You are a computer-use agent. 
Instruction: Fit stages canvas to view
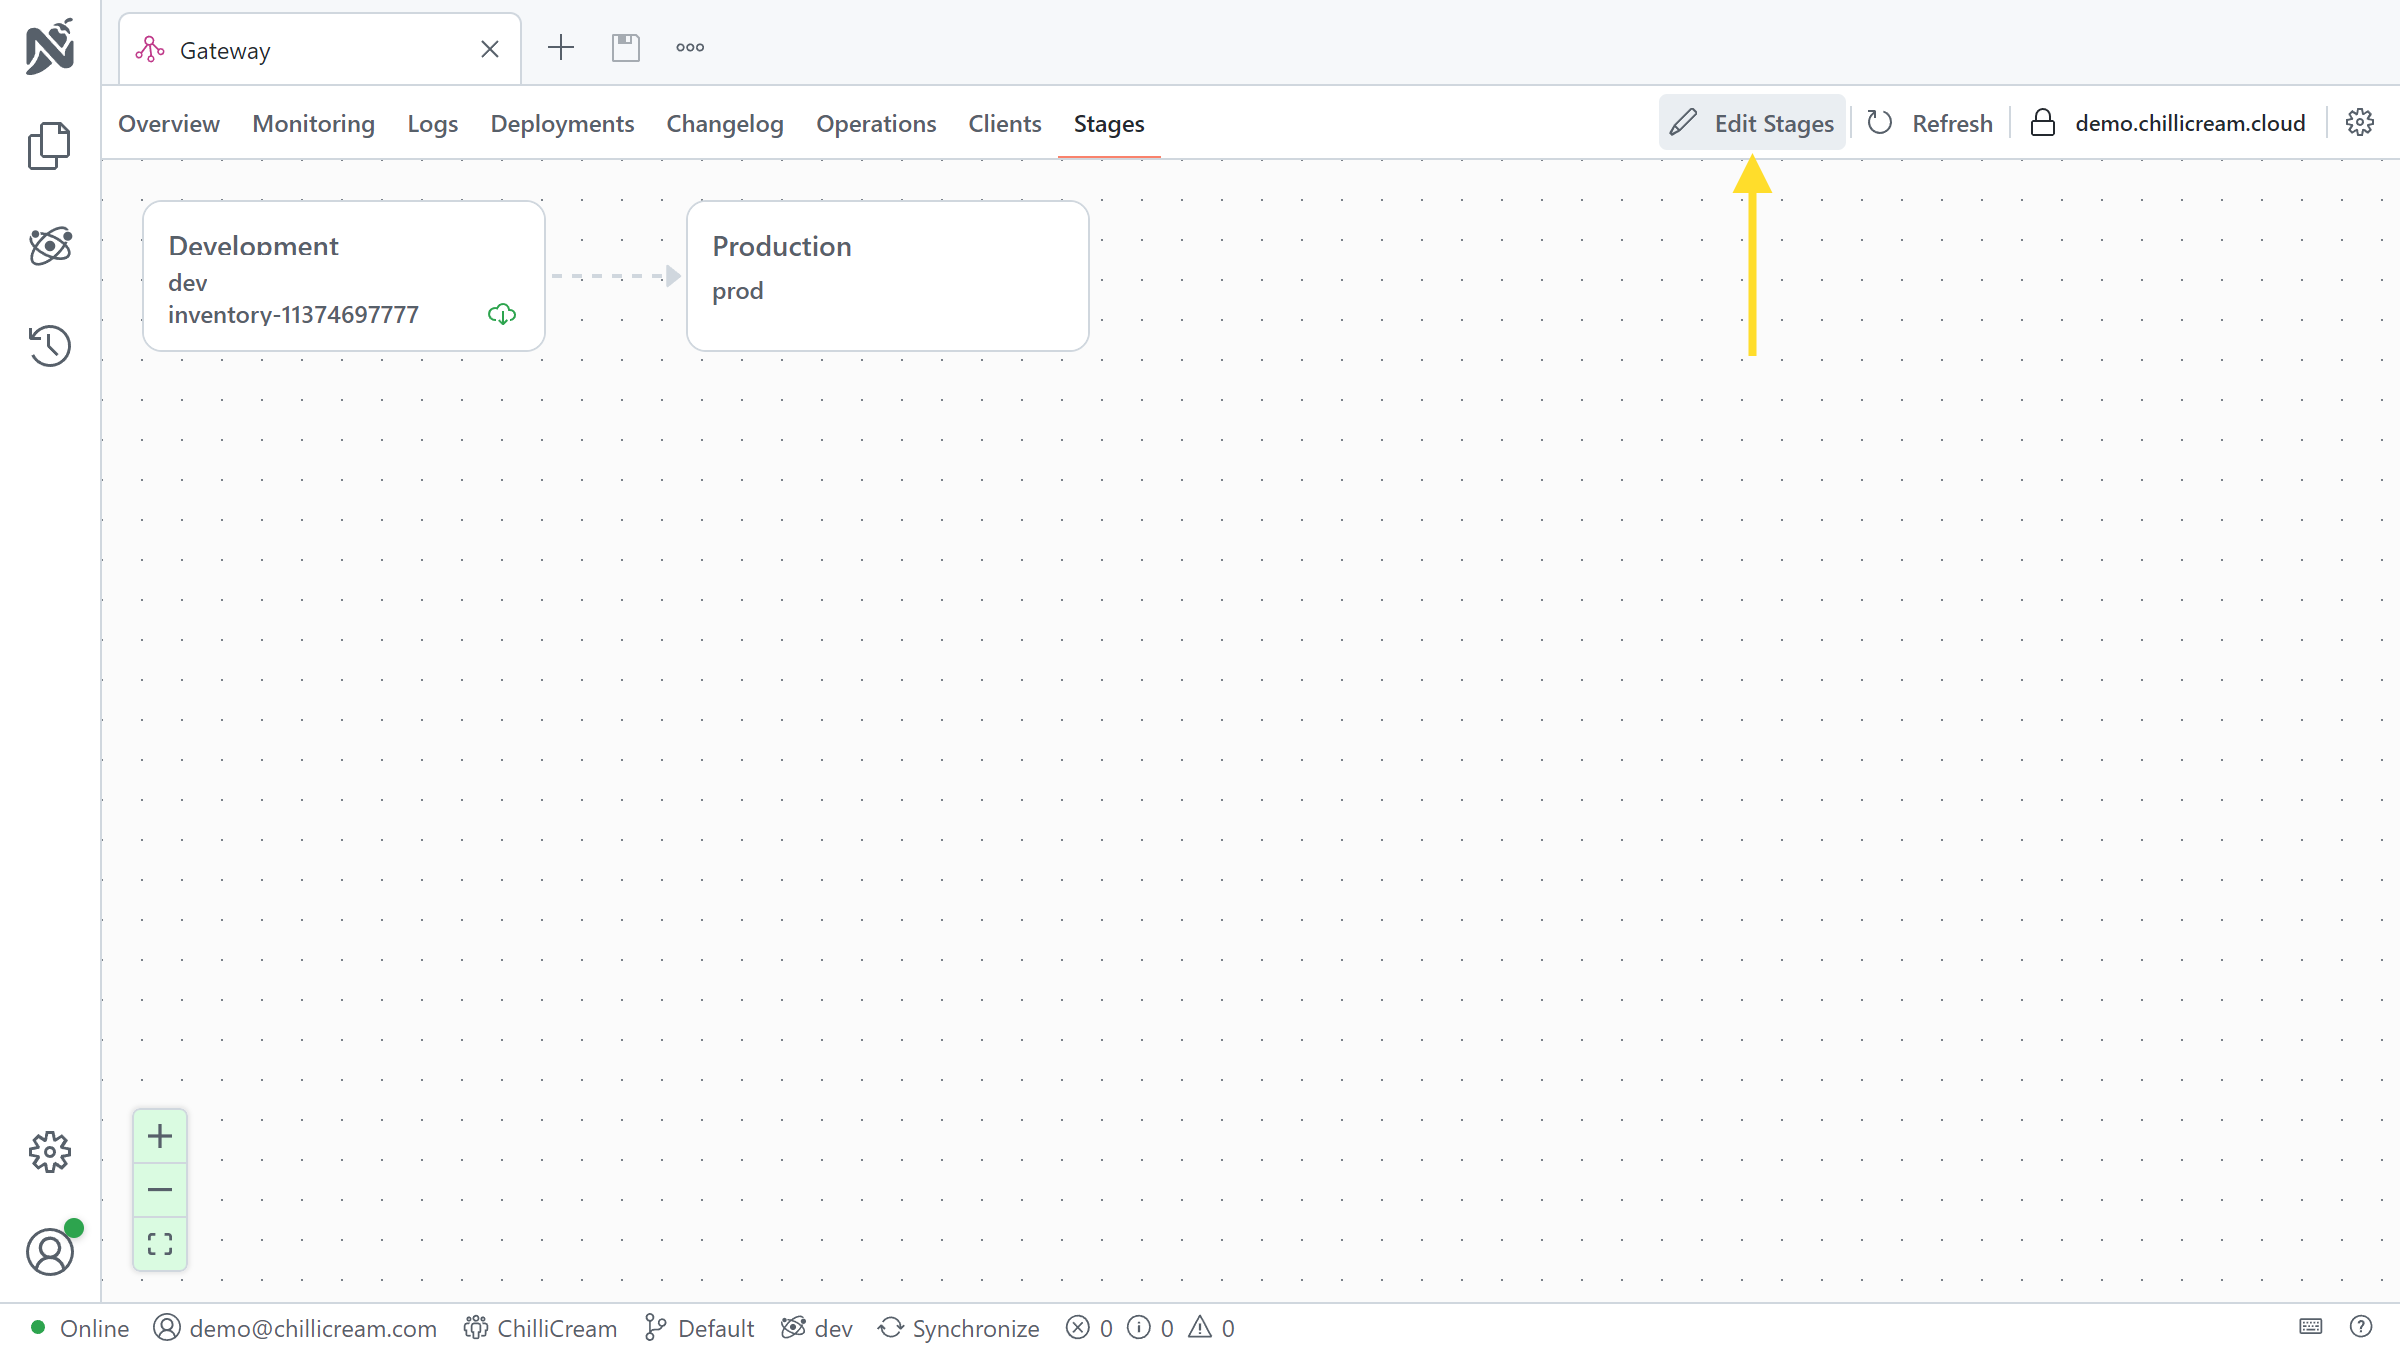(160, 1244)
